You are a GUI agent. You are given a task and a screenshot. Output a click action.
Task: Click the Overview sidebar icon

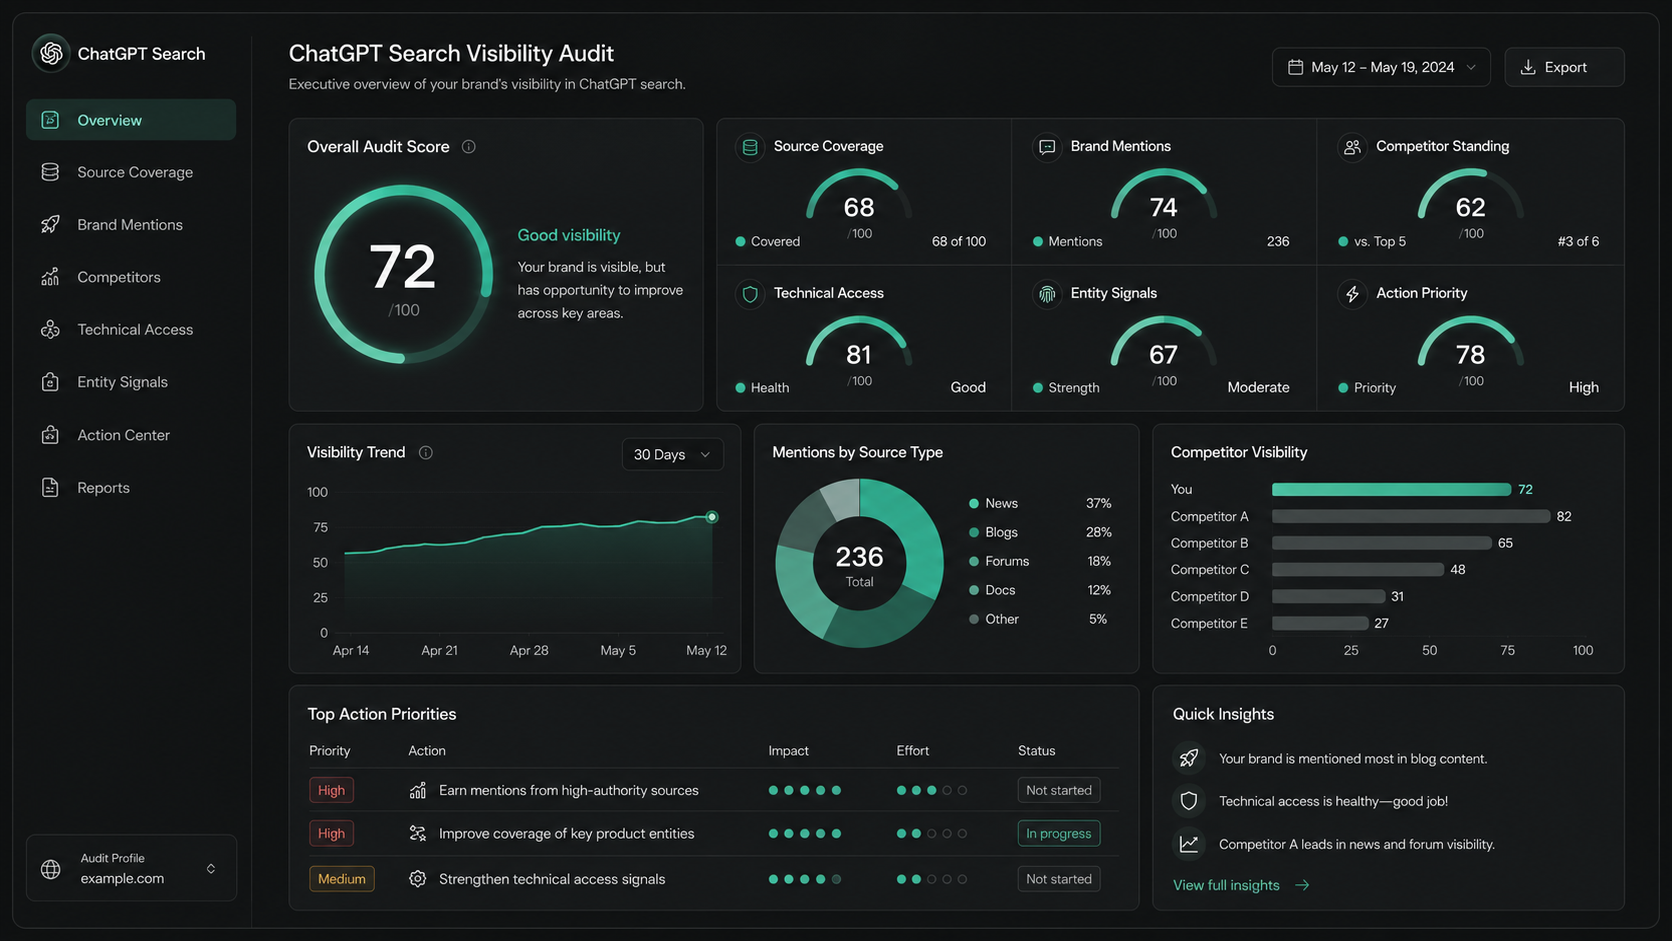click(x=50, y=120)
